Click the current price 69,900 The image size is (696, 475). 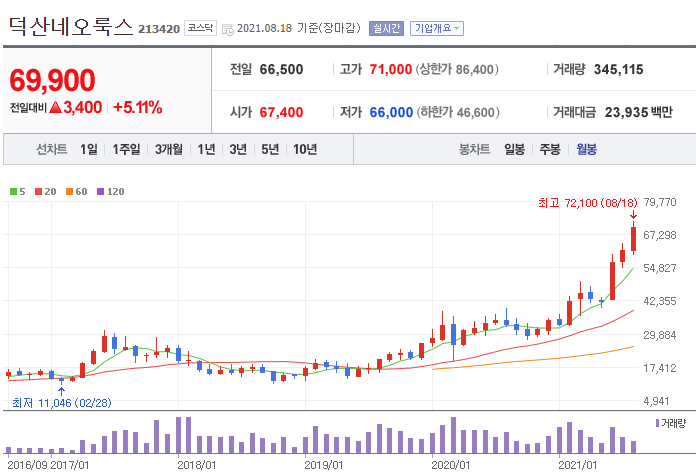pos(52,81)
